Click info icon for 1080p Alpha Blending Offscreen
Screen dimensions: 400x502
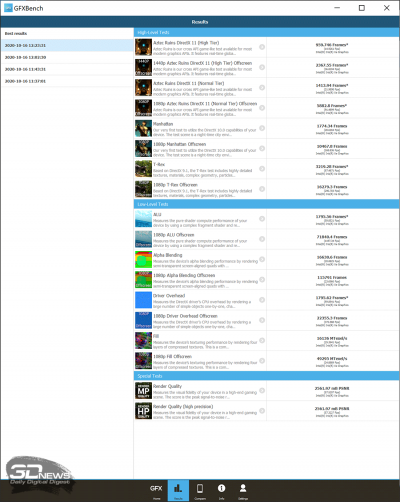[x=262, y=280]
